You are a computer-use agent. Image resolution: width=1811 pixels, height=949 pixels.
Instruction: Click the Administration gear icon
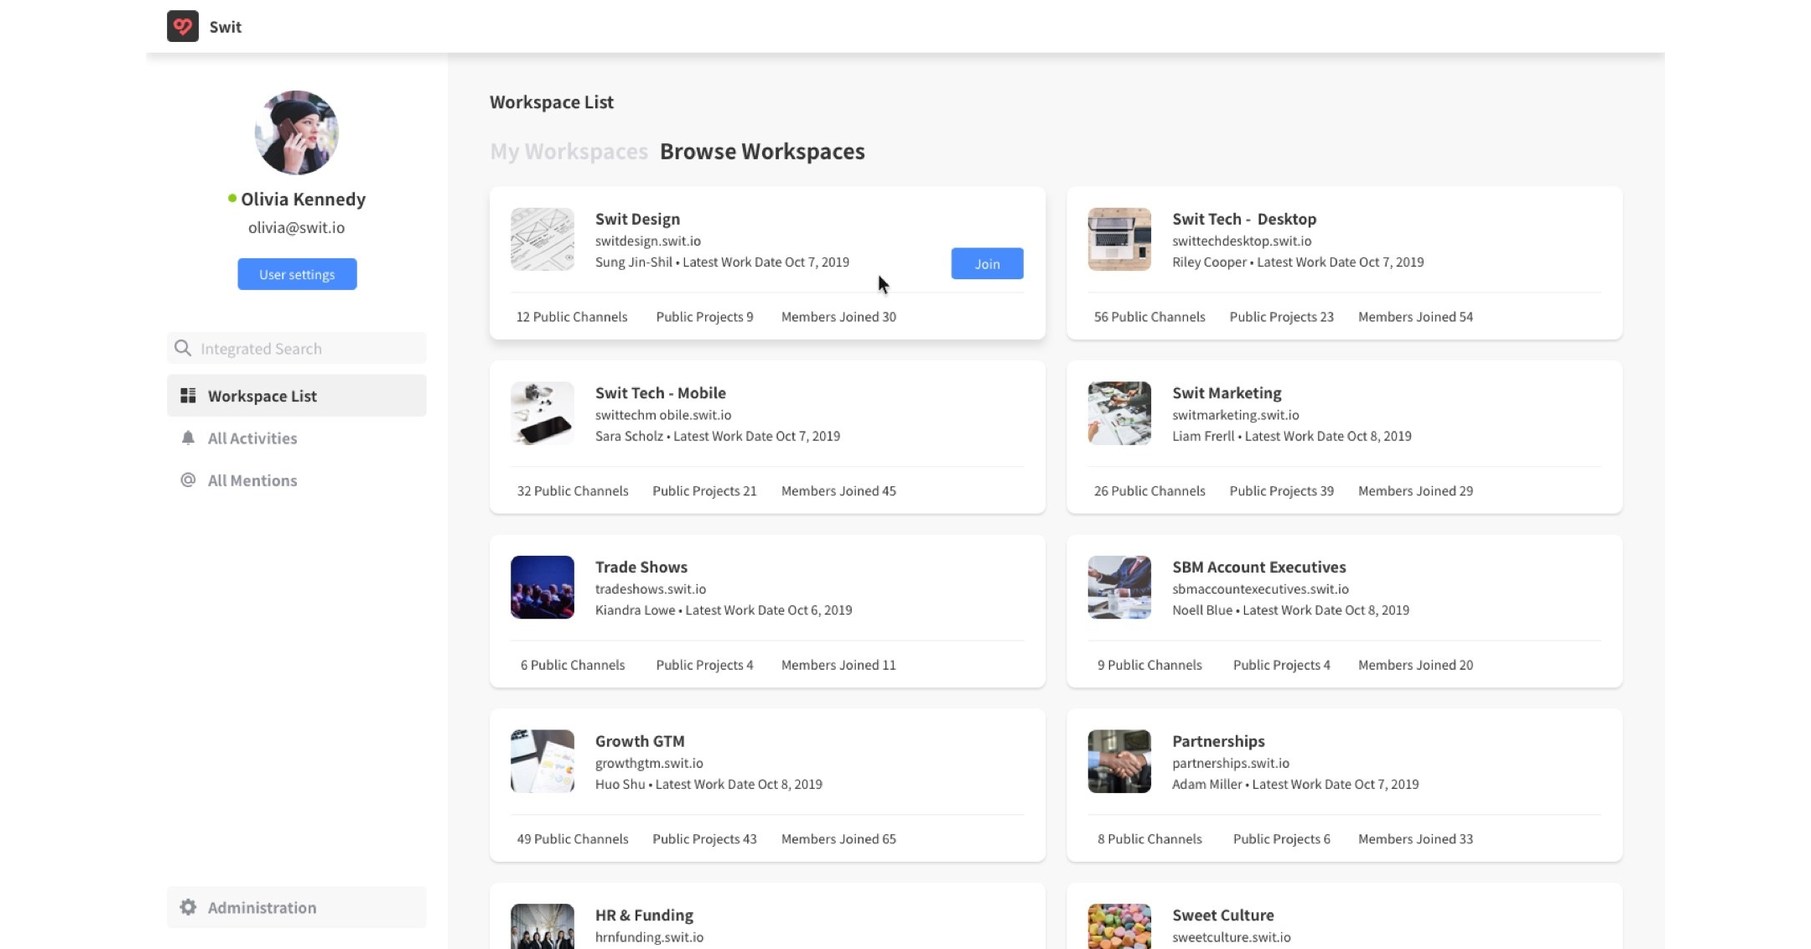click(188, 907)
